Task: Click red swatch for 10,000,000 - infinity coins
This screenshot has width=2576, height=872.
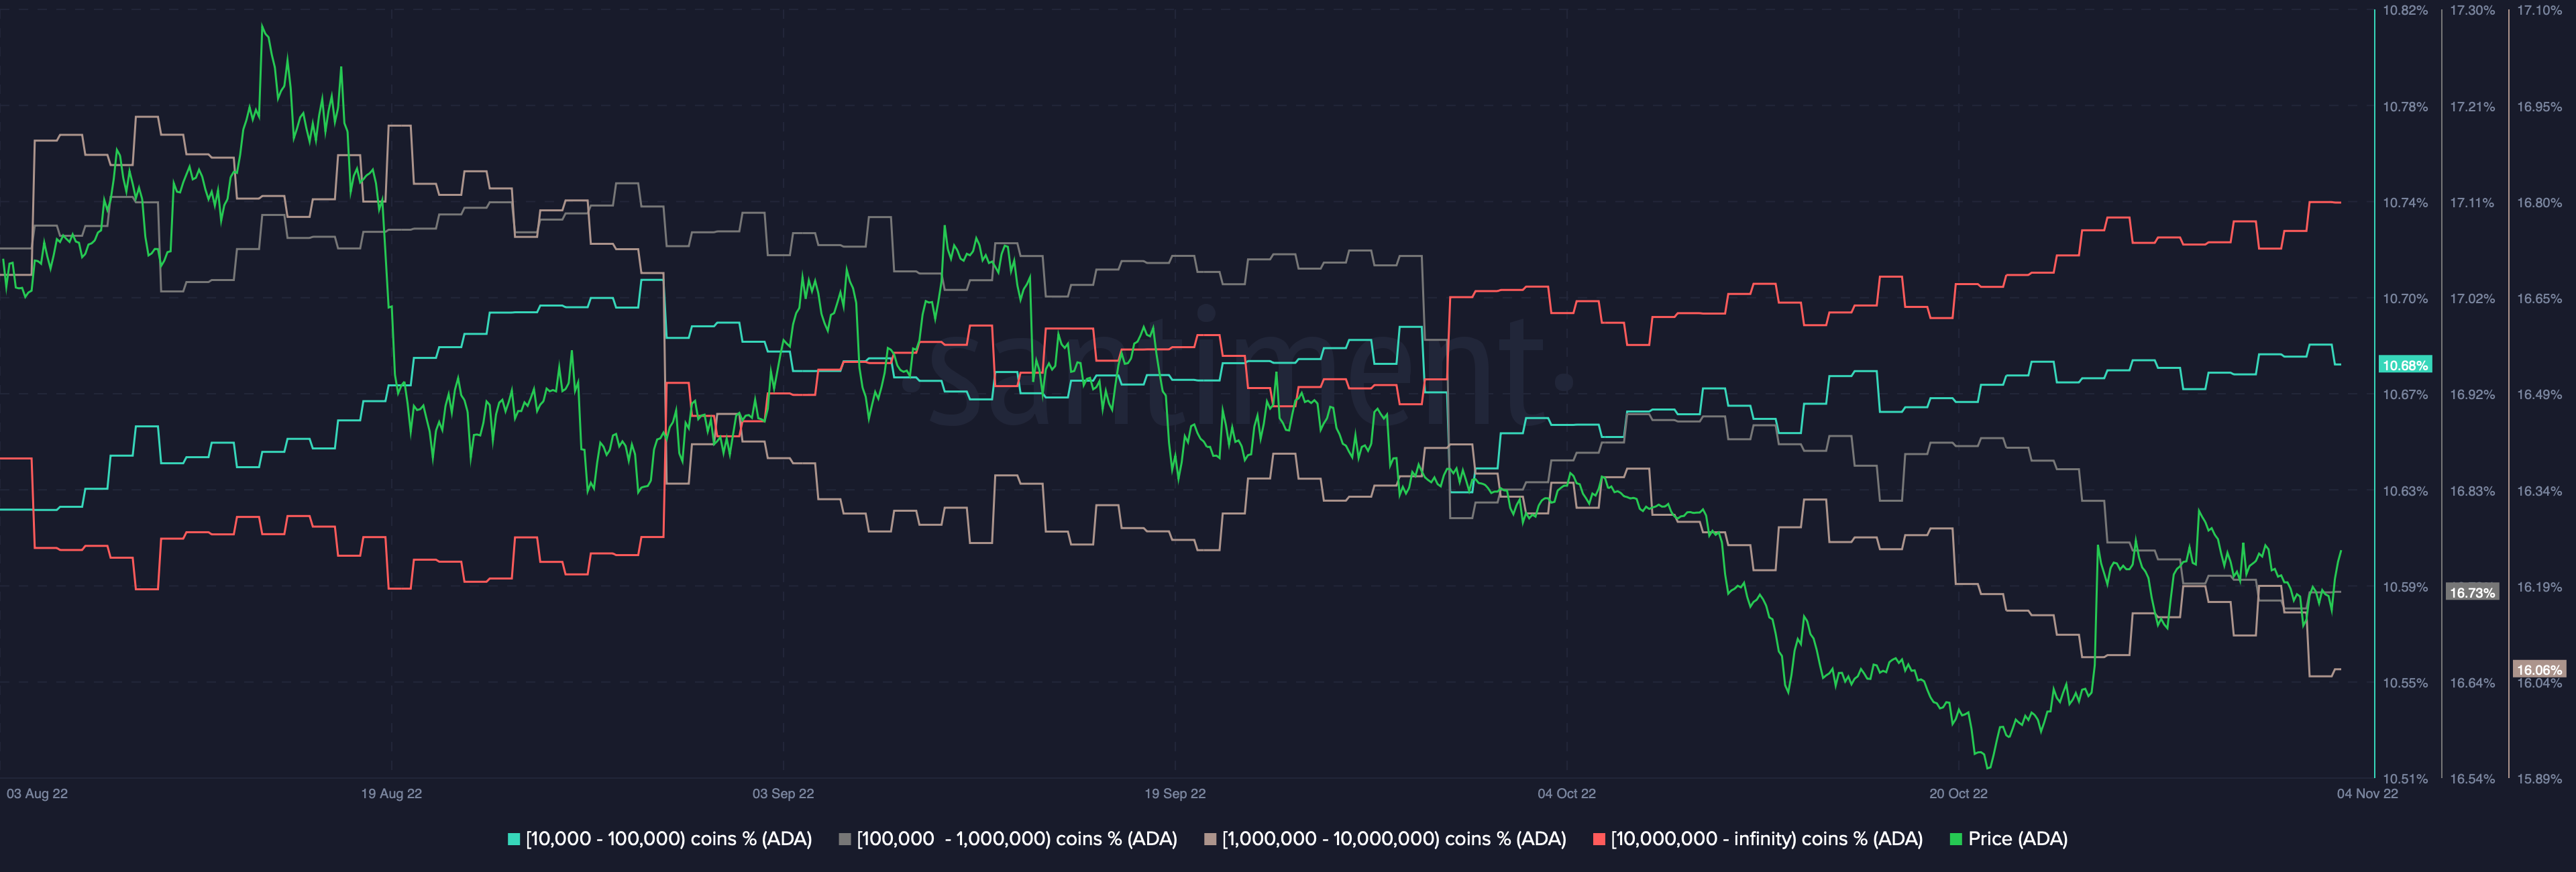Action: (x=1599, y=840)
